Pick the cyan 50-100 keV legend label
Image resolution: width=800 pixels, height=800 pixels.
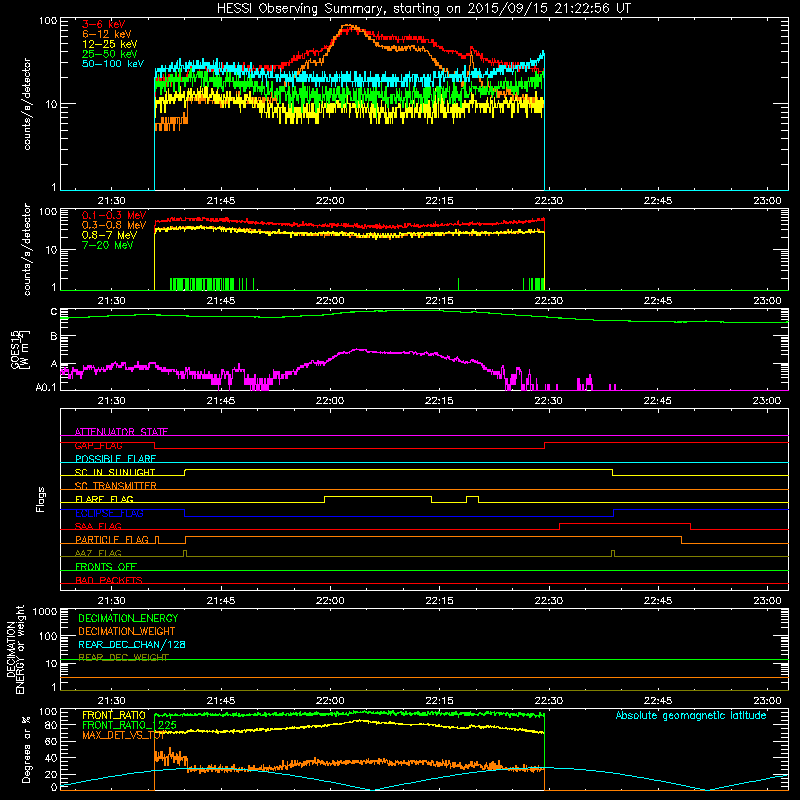point(113,64)
